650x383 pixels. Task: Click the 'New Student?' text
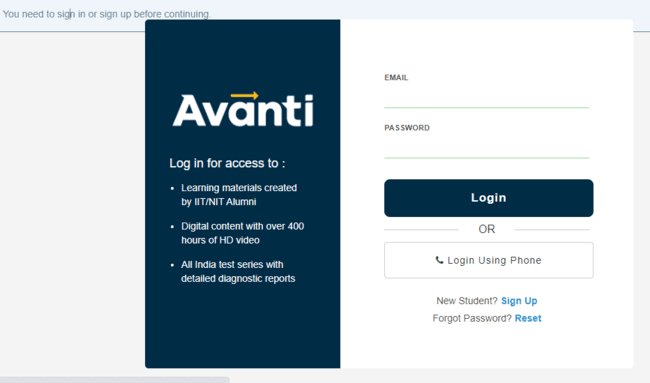467,301
